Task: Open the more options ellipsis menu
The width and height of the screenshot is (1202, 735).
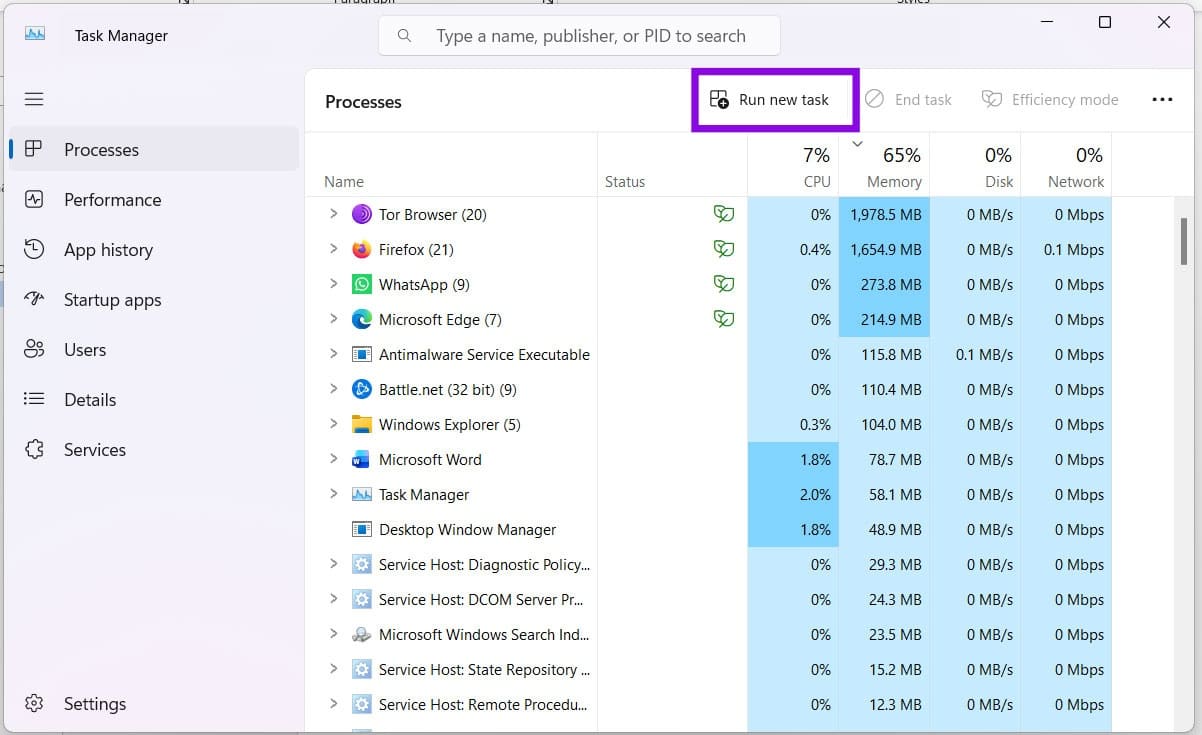Action: 1162,100
